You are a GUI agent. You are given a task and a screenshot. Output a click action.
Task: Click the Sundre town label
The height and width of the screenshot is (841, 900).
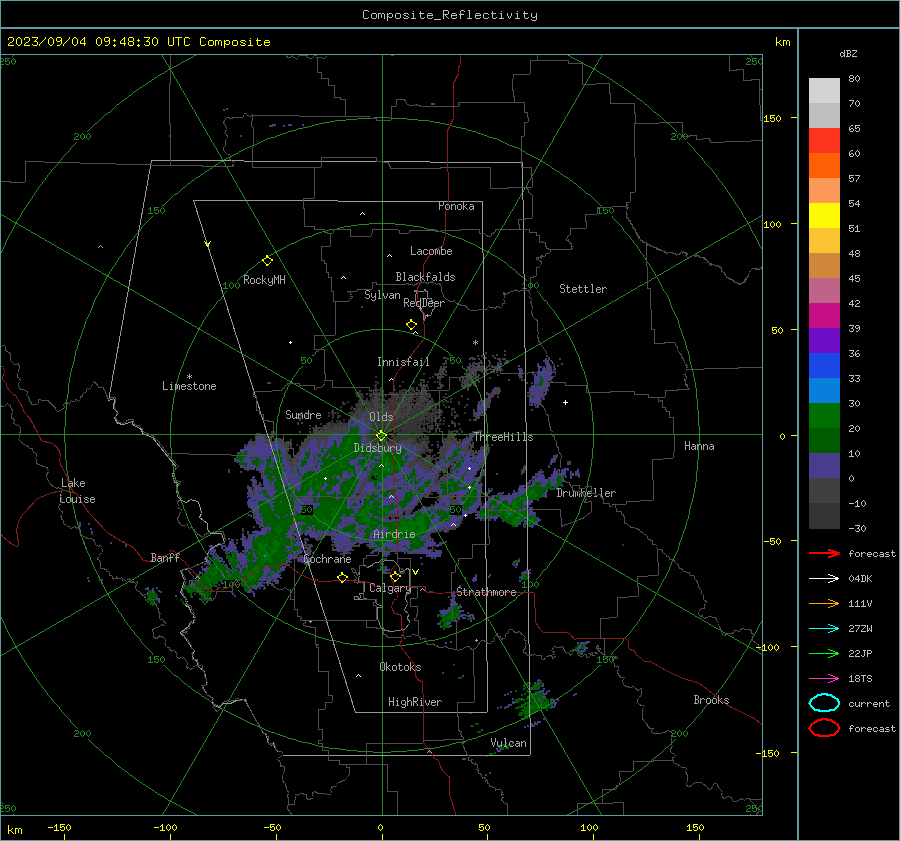[303, 414]
